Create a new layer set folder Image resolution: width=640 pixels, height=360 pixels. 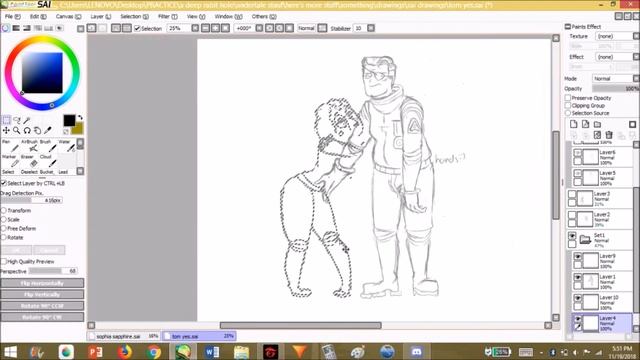(597, 124)
